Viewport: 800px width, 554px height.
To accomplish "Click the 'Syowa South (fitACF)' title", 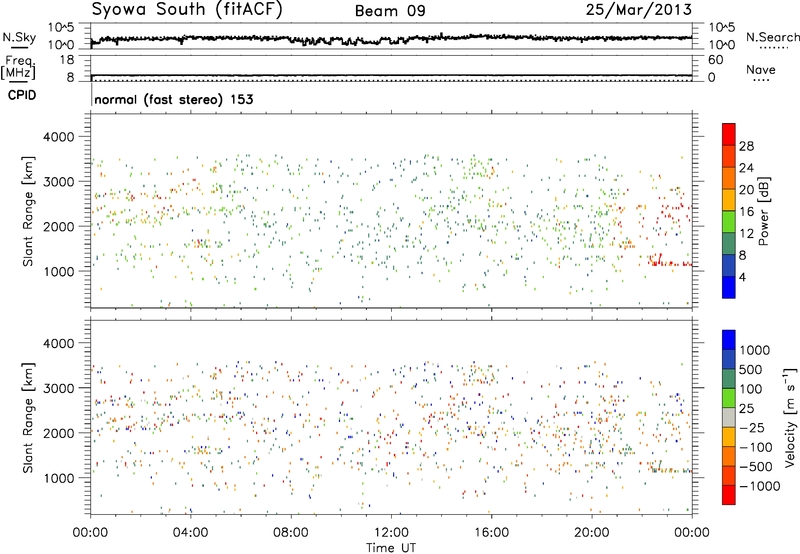I will (187, 9).
